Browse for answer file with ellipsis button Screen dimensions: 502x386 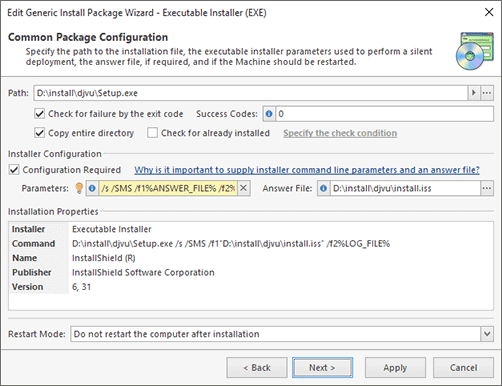[487, 188]
